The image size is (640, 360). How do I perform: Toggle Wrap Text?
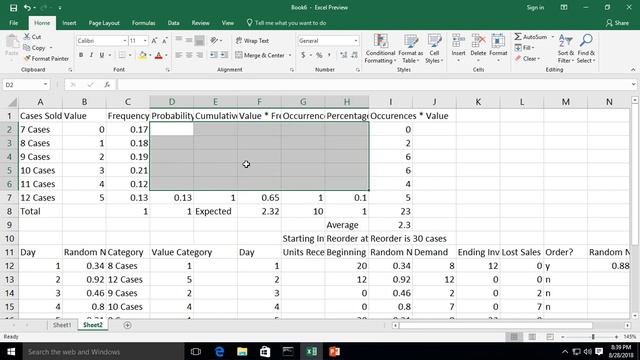252,41
